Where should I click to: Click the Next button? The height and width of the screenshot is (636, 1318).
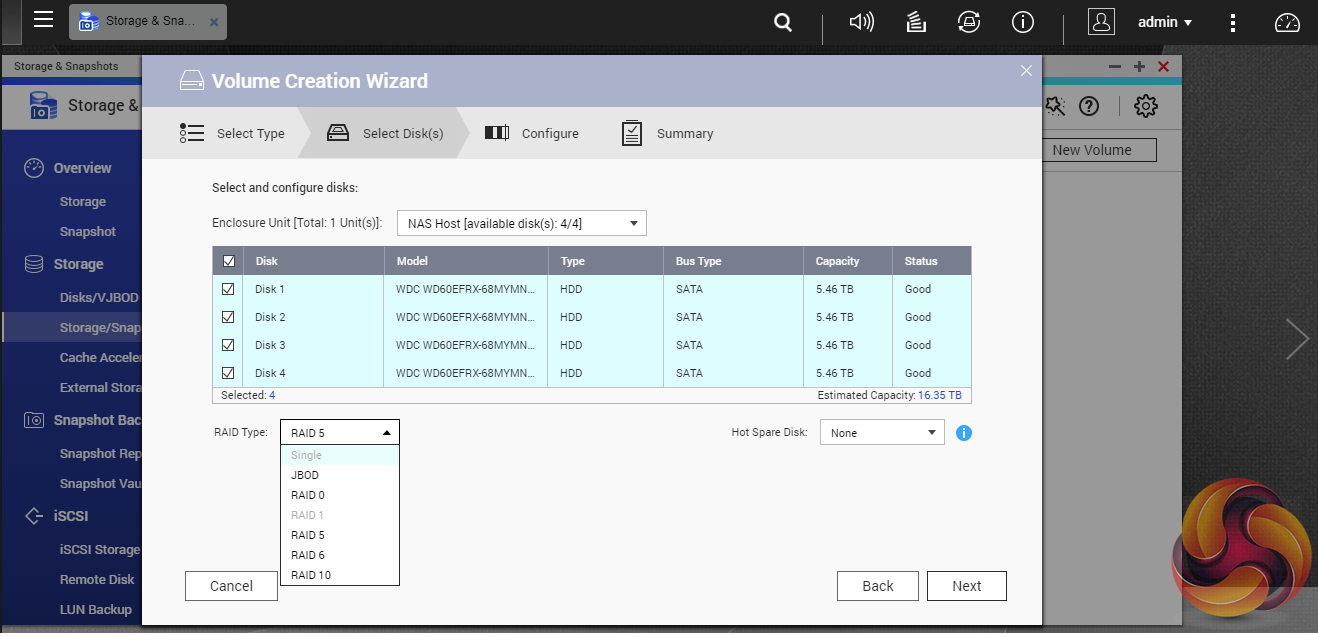click(x=966, y=586)
